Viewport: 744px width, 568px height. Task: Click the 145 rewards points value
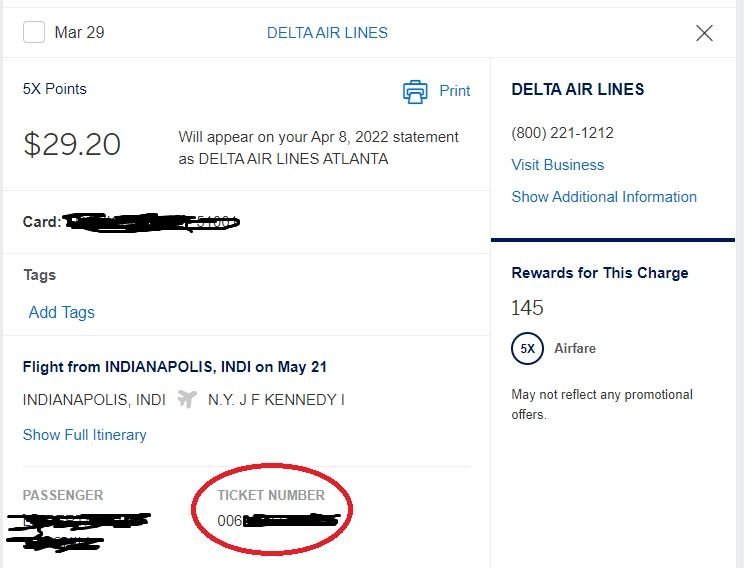528,308
